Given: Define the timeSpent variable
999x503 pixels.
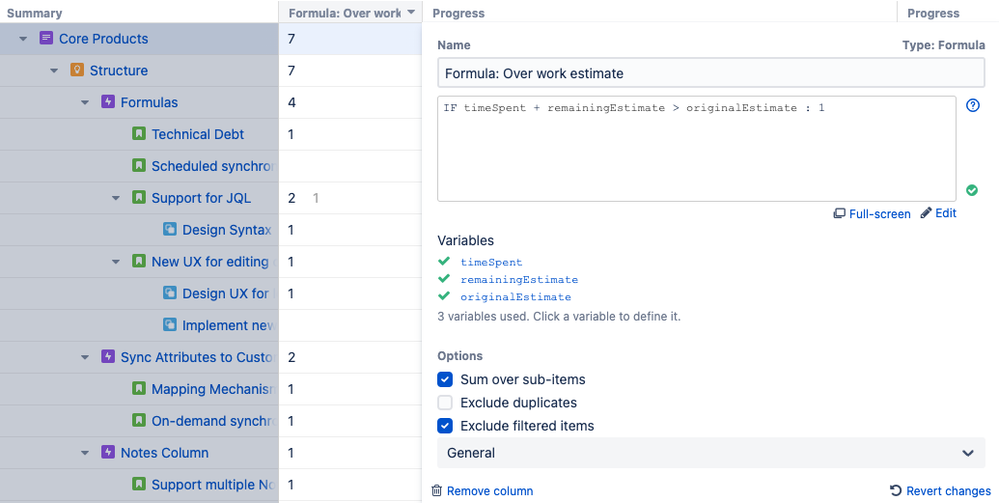Looking at the screenshot, I should 491,262.
